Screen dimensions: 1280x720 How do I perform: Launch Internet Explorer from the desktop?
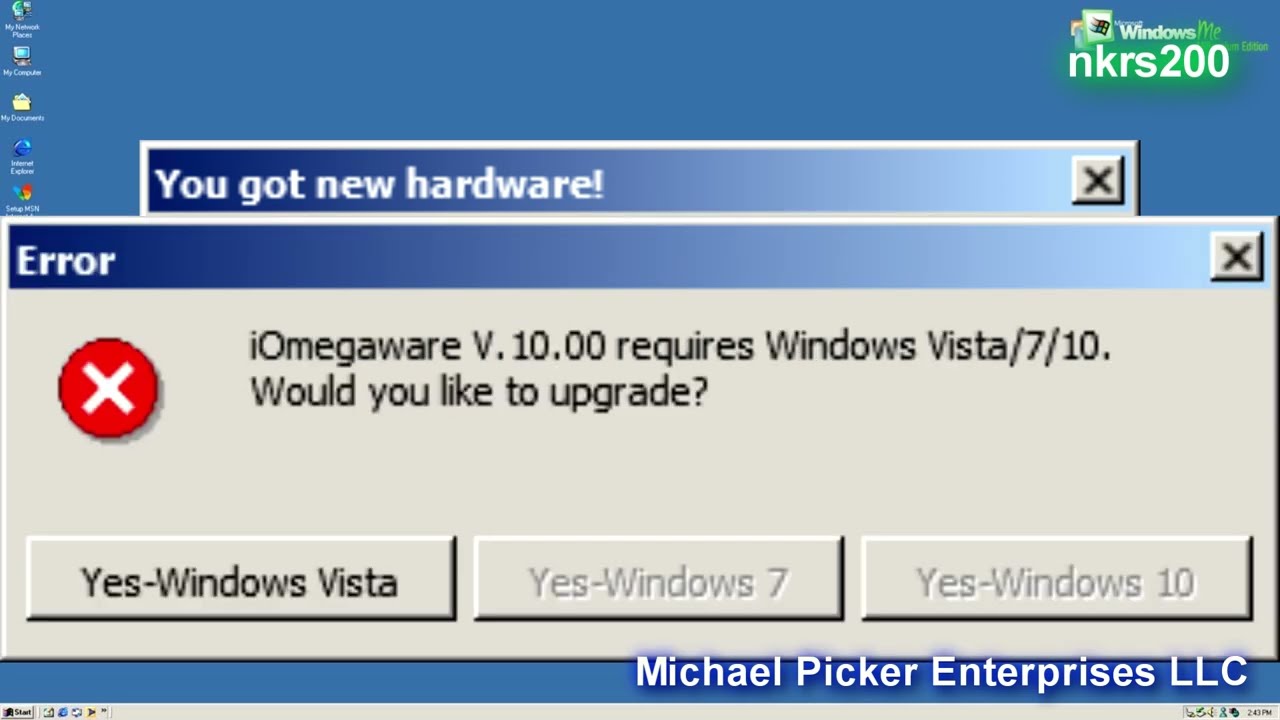(x=21, y=157)
